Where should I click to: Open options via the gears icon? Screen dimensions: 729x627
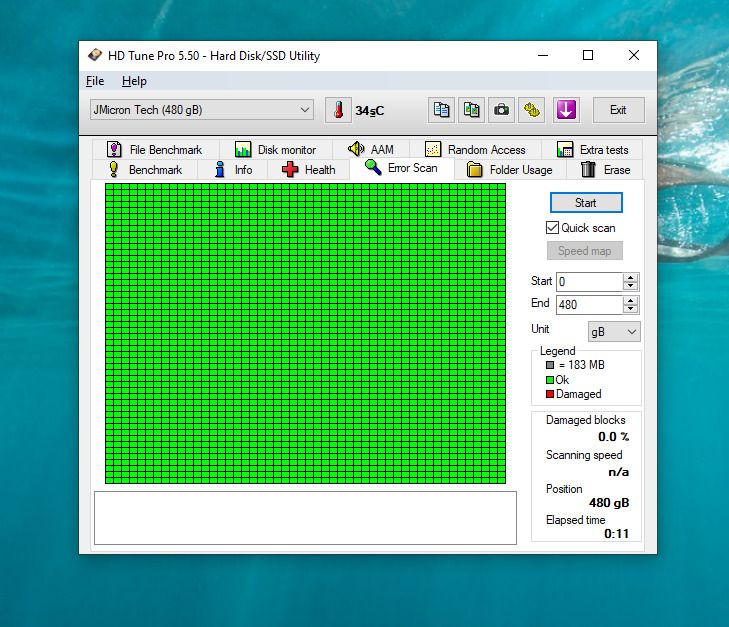(532, 110)
